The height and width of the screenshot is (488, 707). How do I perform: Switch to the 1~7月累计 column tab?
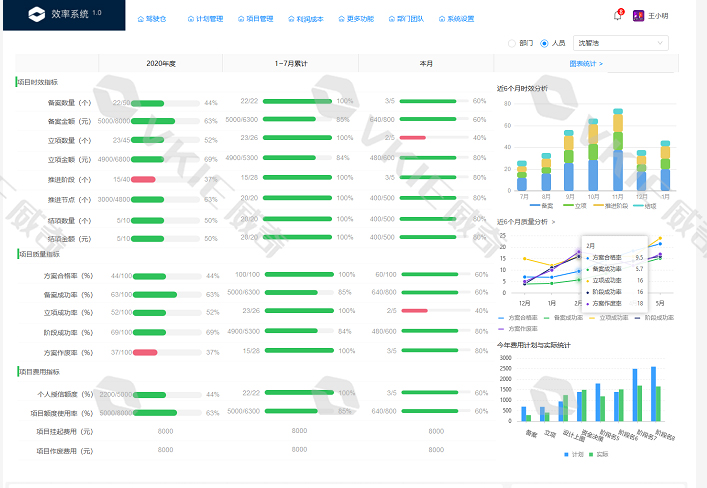(291, 63)
